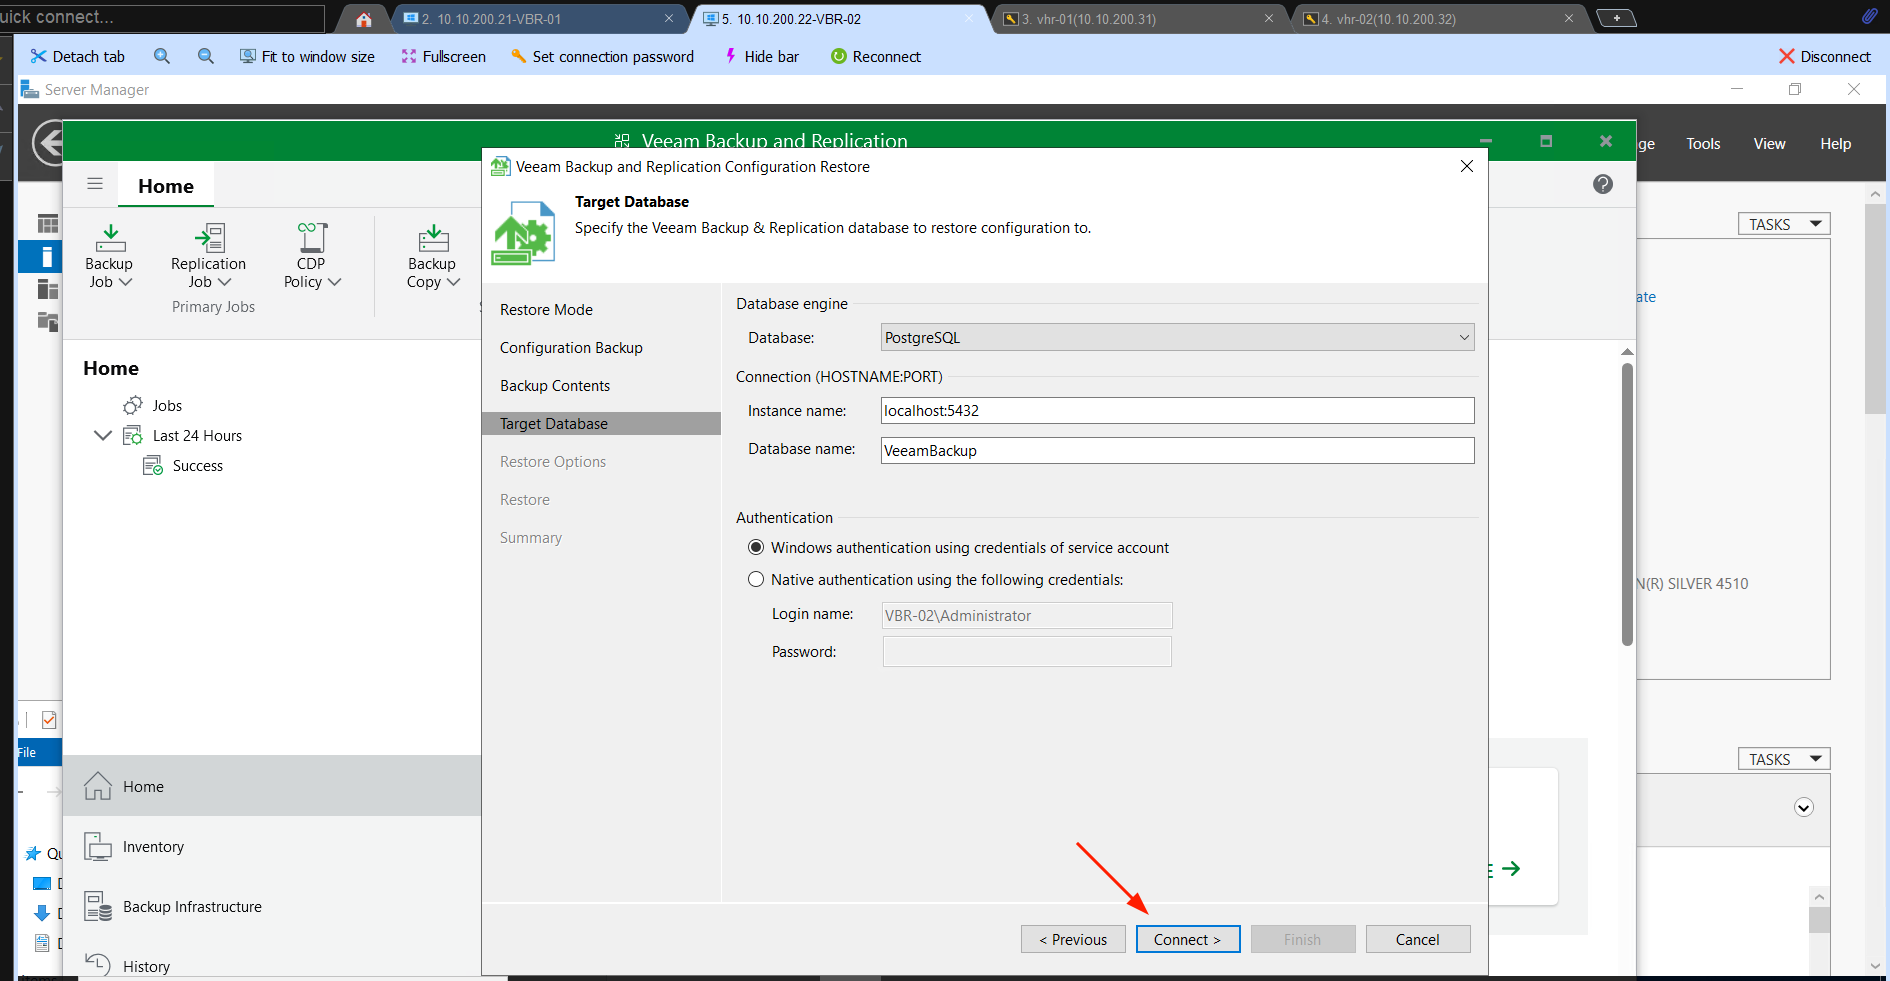Click the home icon tab in the session bar
Image resolution: width=1890 pixels, height=981 pixels.
364,19
